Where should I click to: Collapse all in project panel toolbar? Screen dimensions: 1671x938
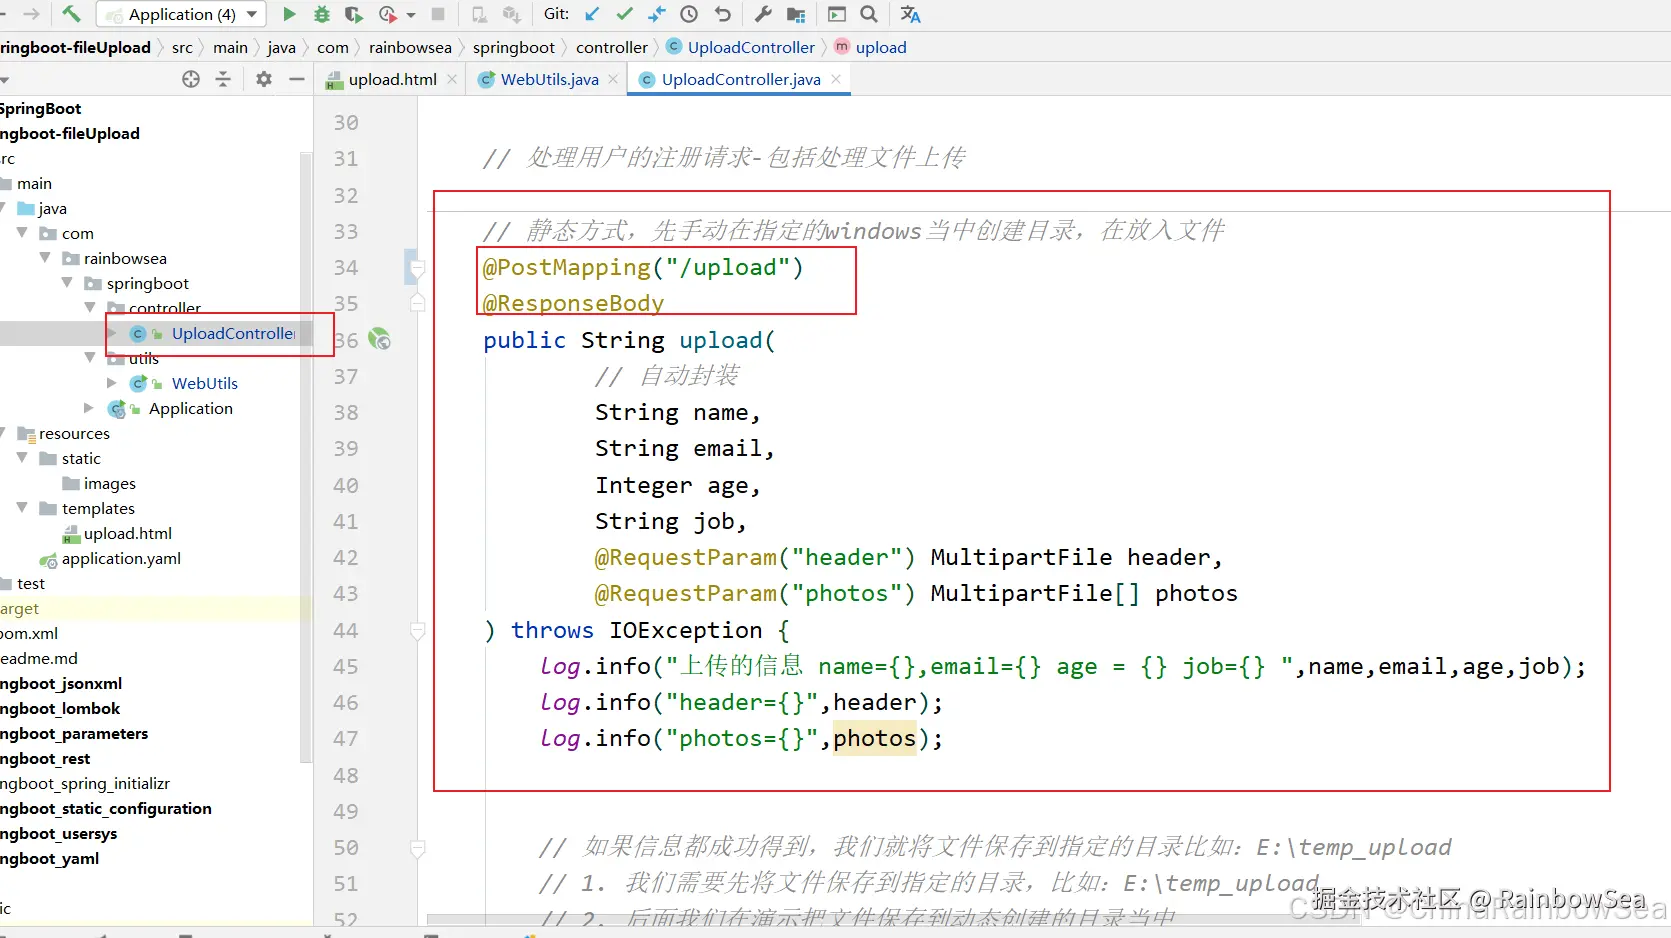tap(223, 79)
